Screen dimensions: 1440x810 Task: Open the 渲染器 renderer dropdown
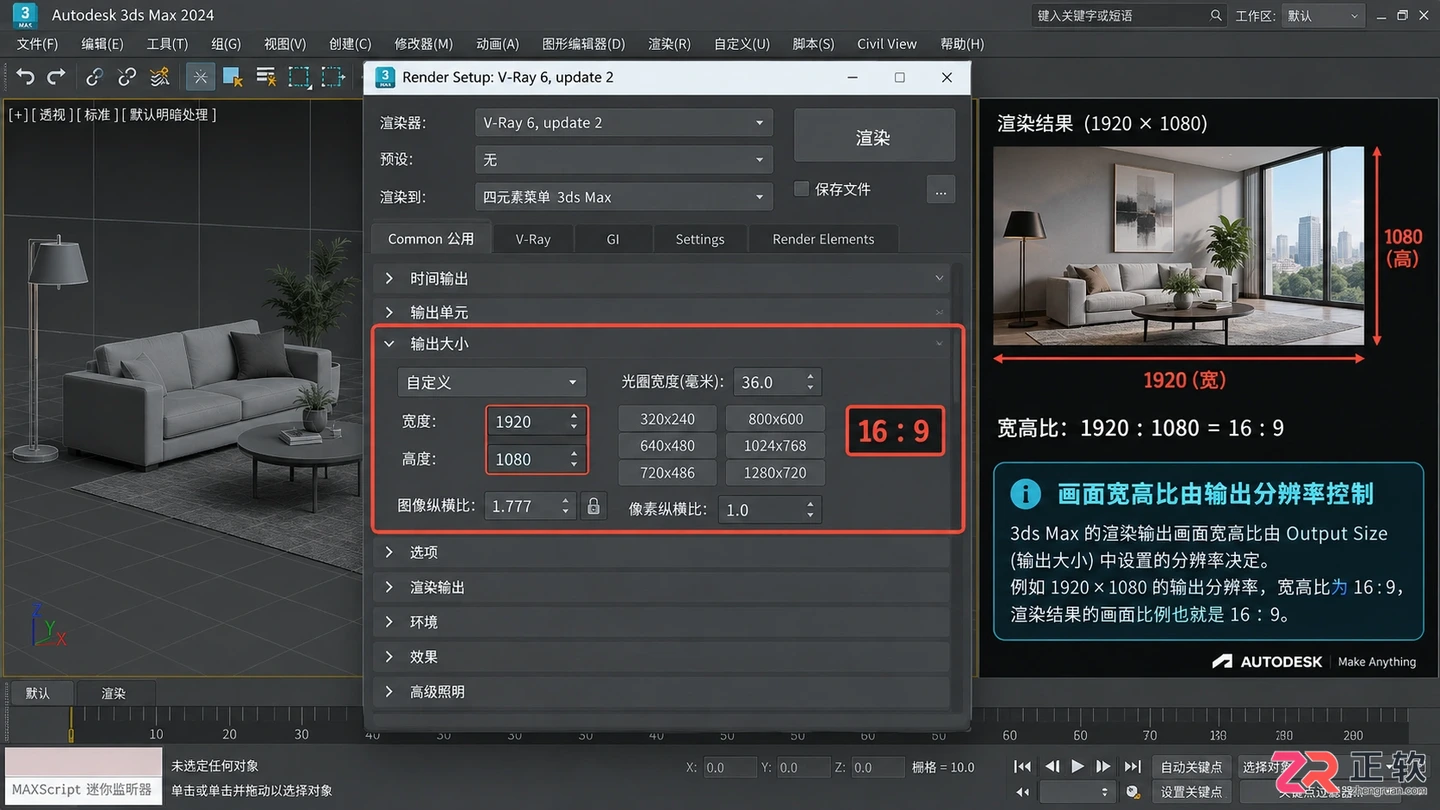[x=623, y=123]
